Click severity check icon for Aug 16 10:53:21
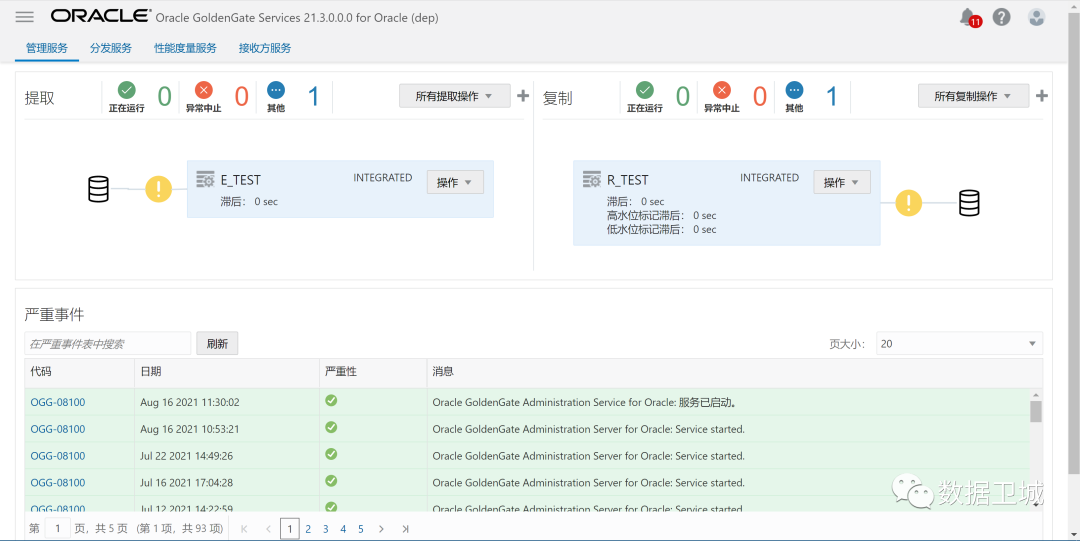 point(331,427)
